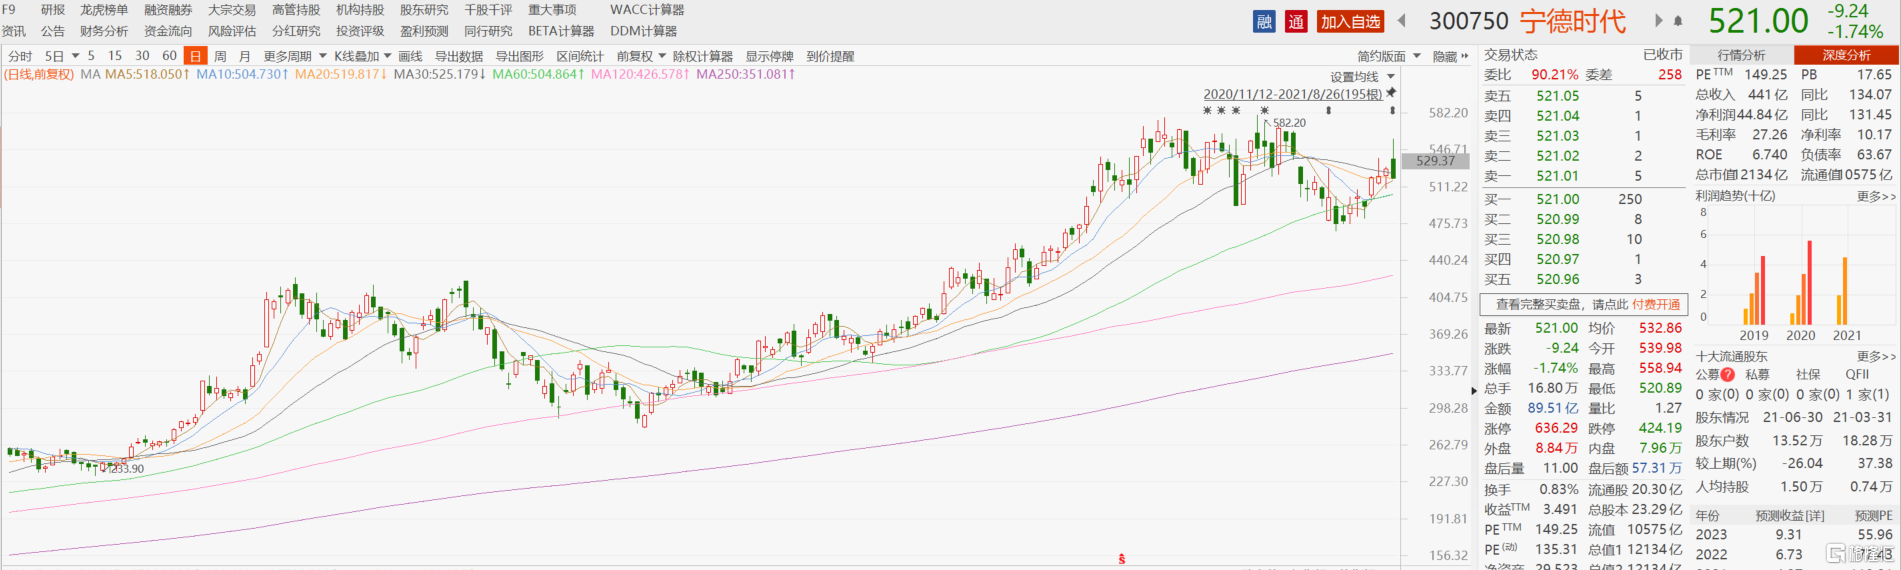Open the 前复权 adjustment dropdown
Image resolution: width=1901 pixels, height=570 pixels.
641,57
